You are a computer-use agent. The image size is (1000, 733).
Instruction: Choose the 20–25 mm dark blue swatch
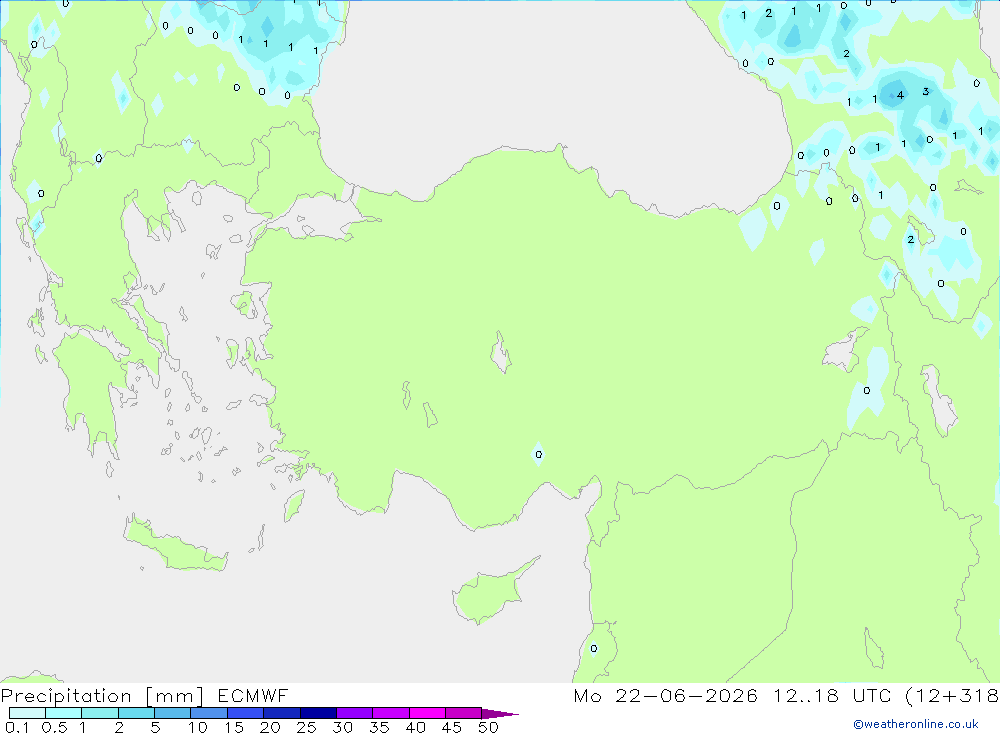click(x=282, y=713)
